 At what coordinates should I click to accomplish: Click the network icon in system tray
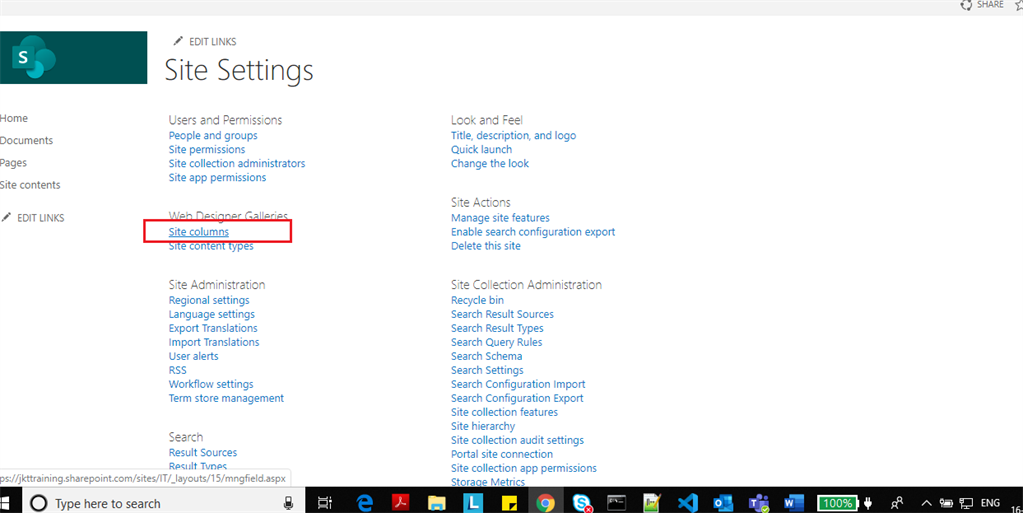[x=966, y=503]
